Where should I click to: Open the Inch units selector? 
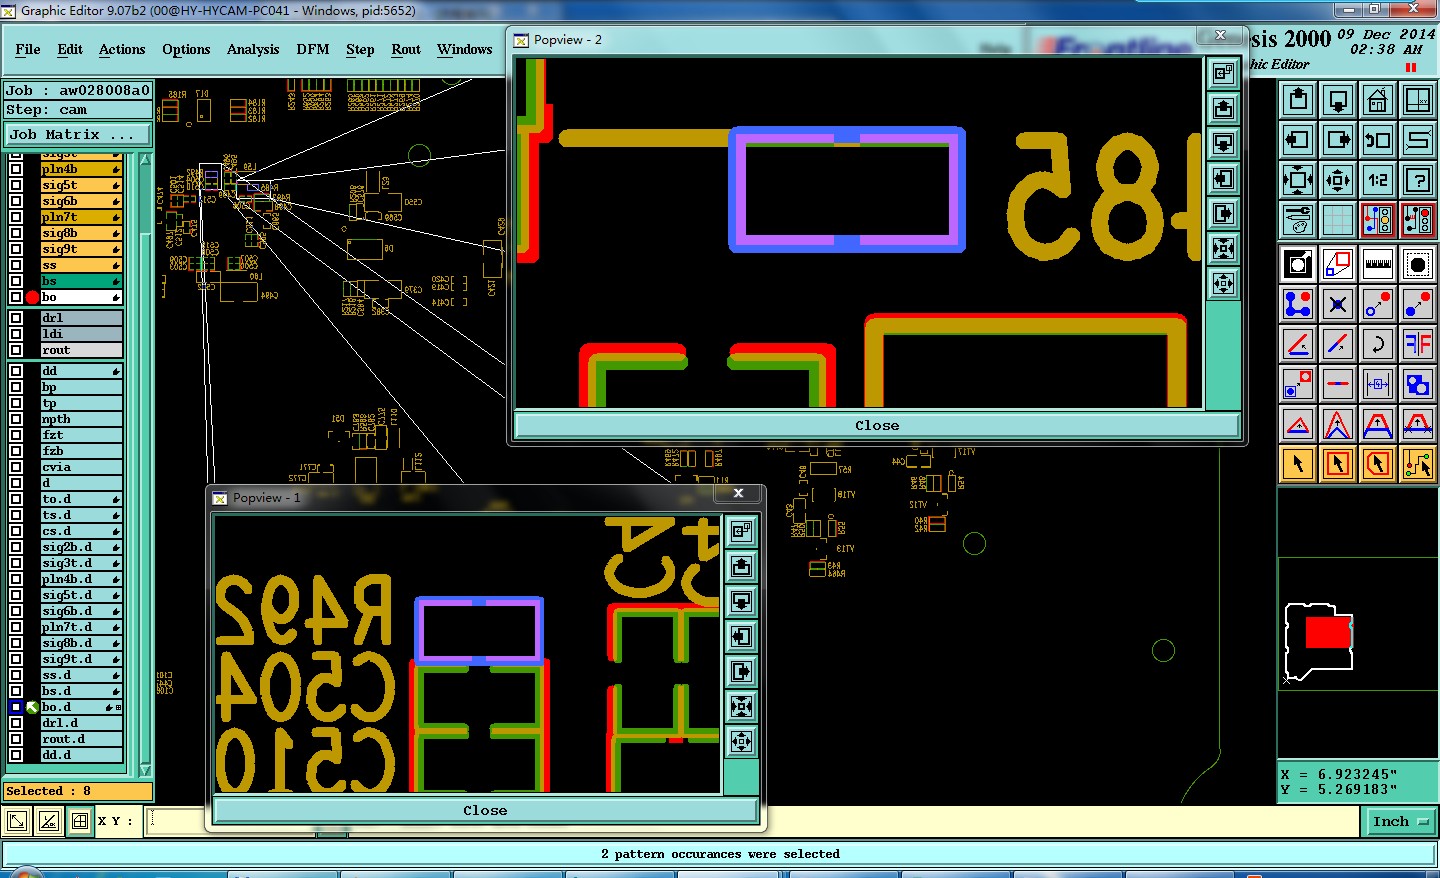point(1400,821)
